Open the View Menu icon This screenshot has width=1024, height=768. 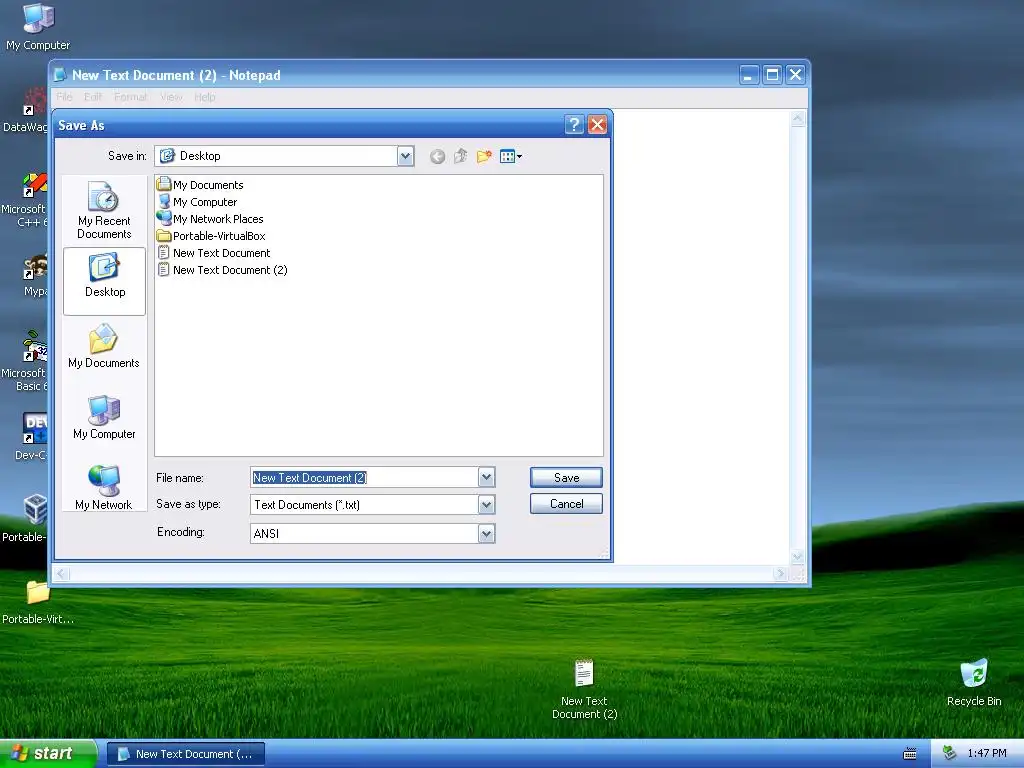[511, 156]
